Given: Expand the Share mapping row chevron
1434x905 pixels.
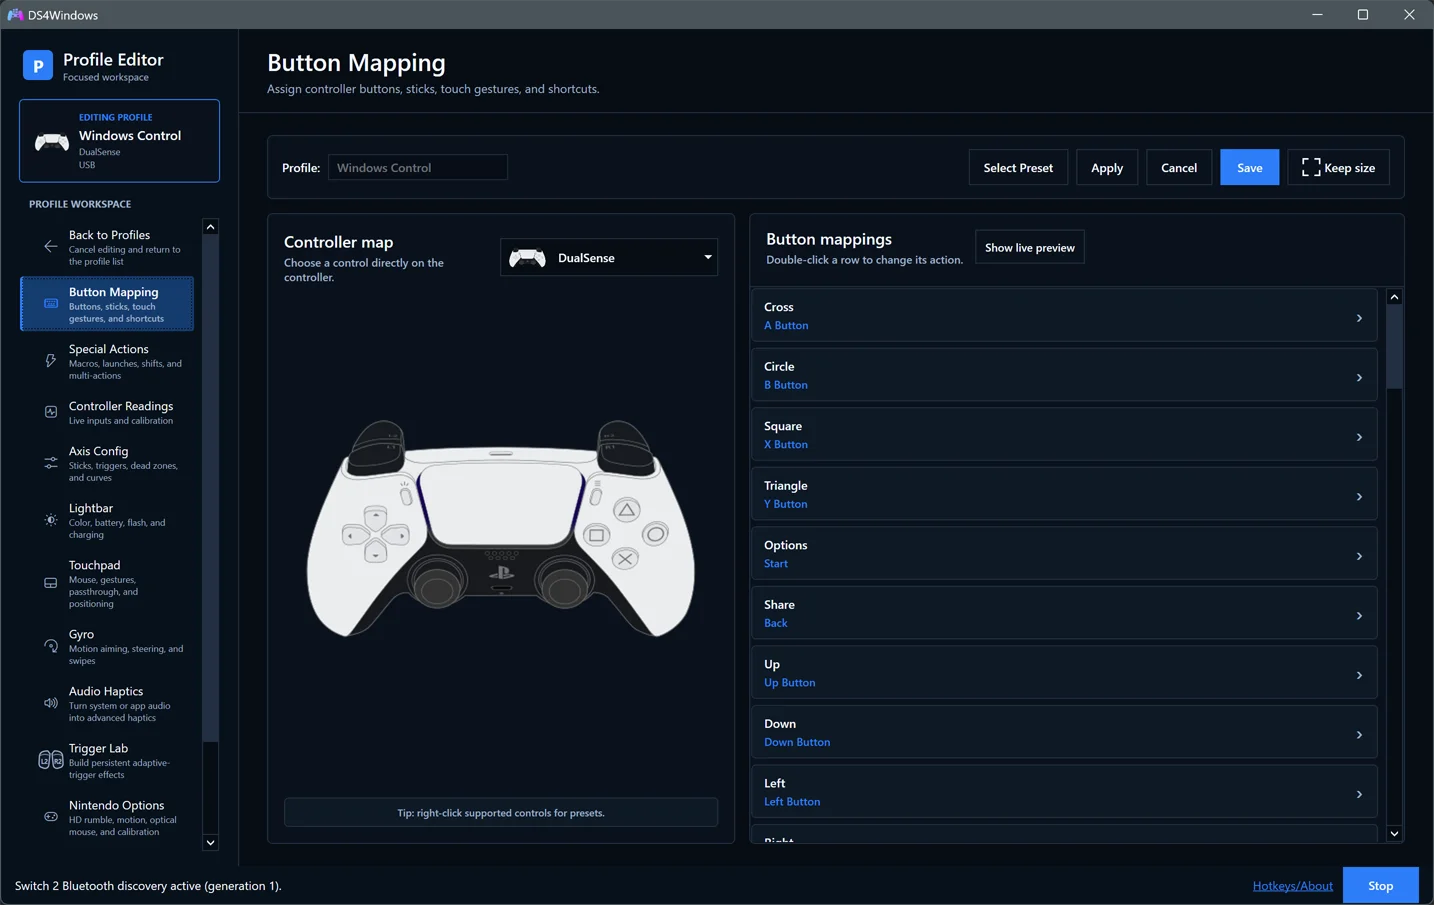Looking at the screenshot, I should [x=1359, y=616].
